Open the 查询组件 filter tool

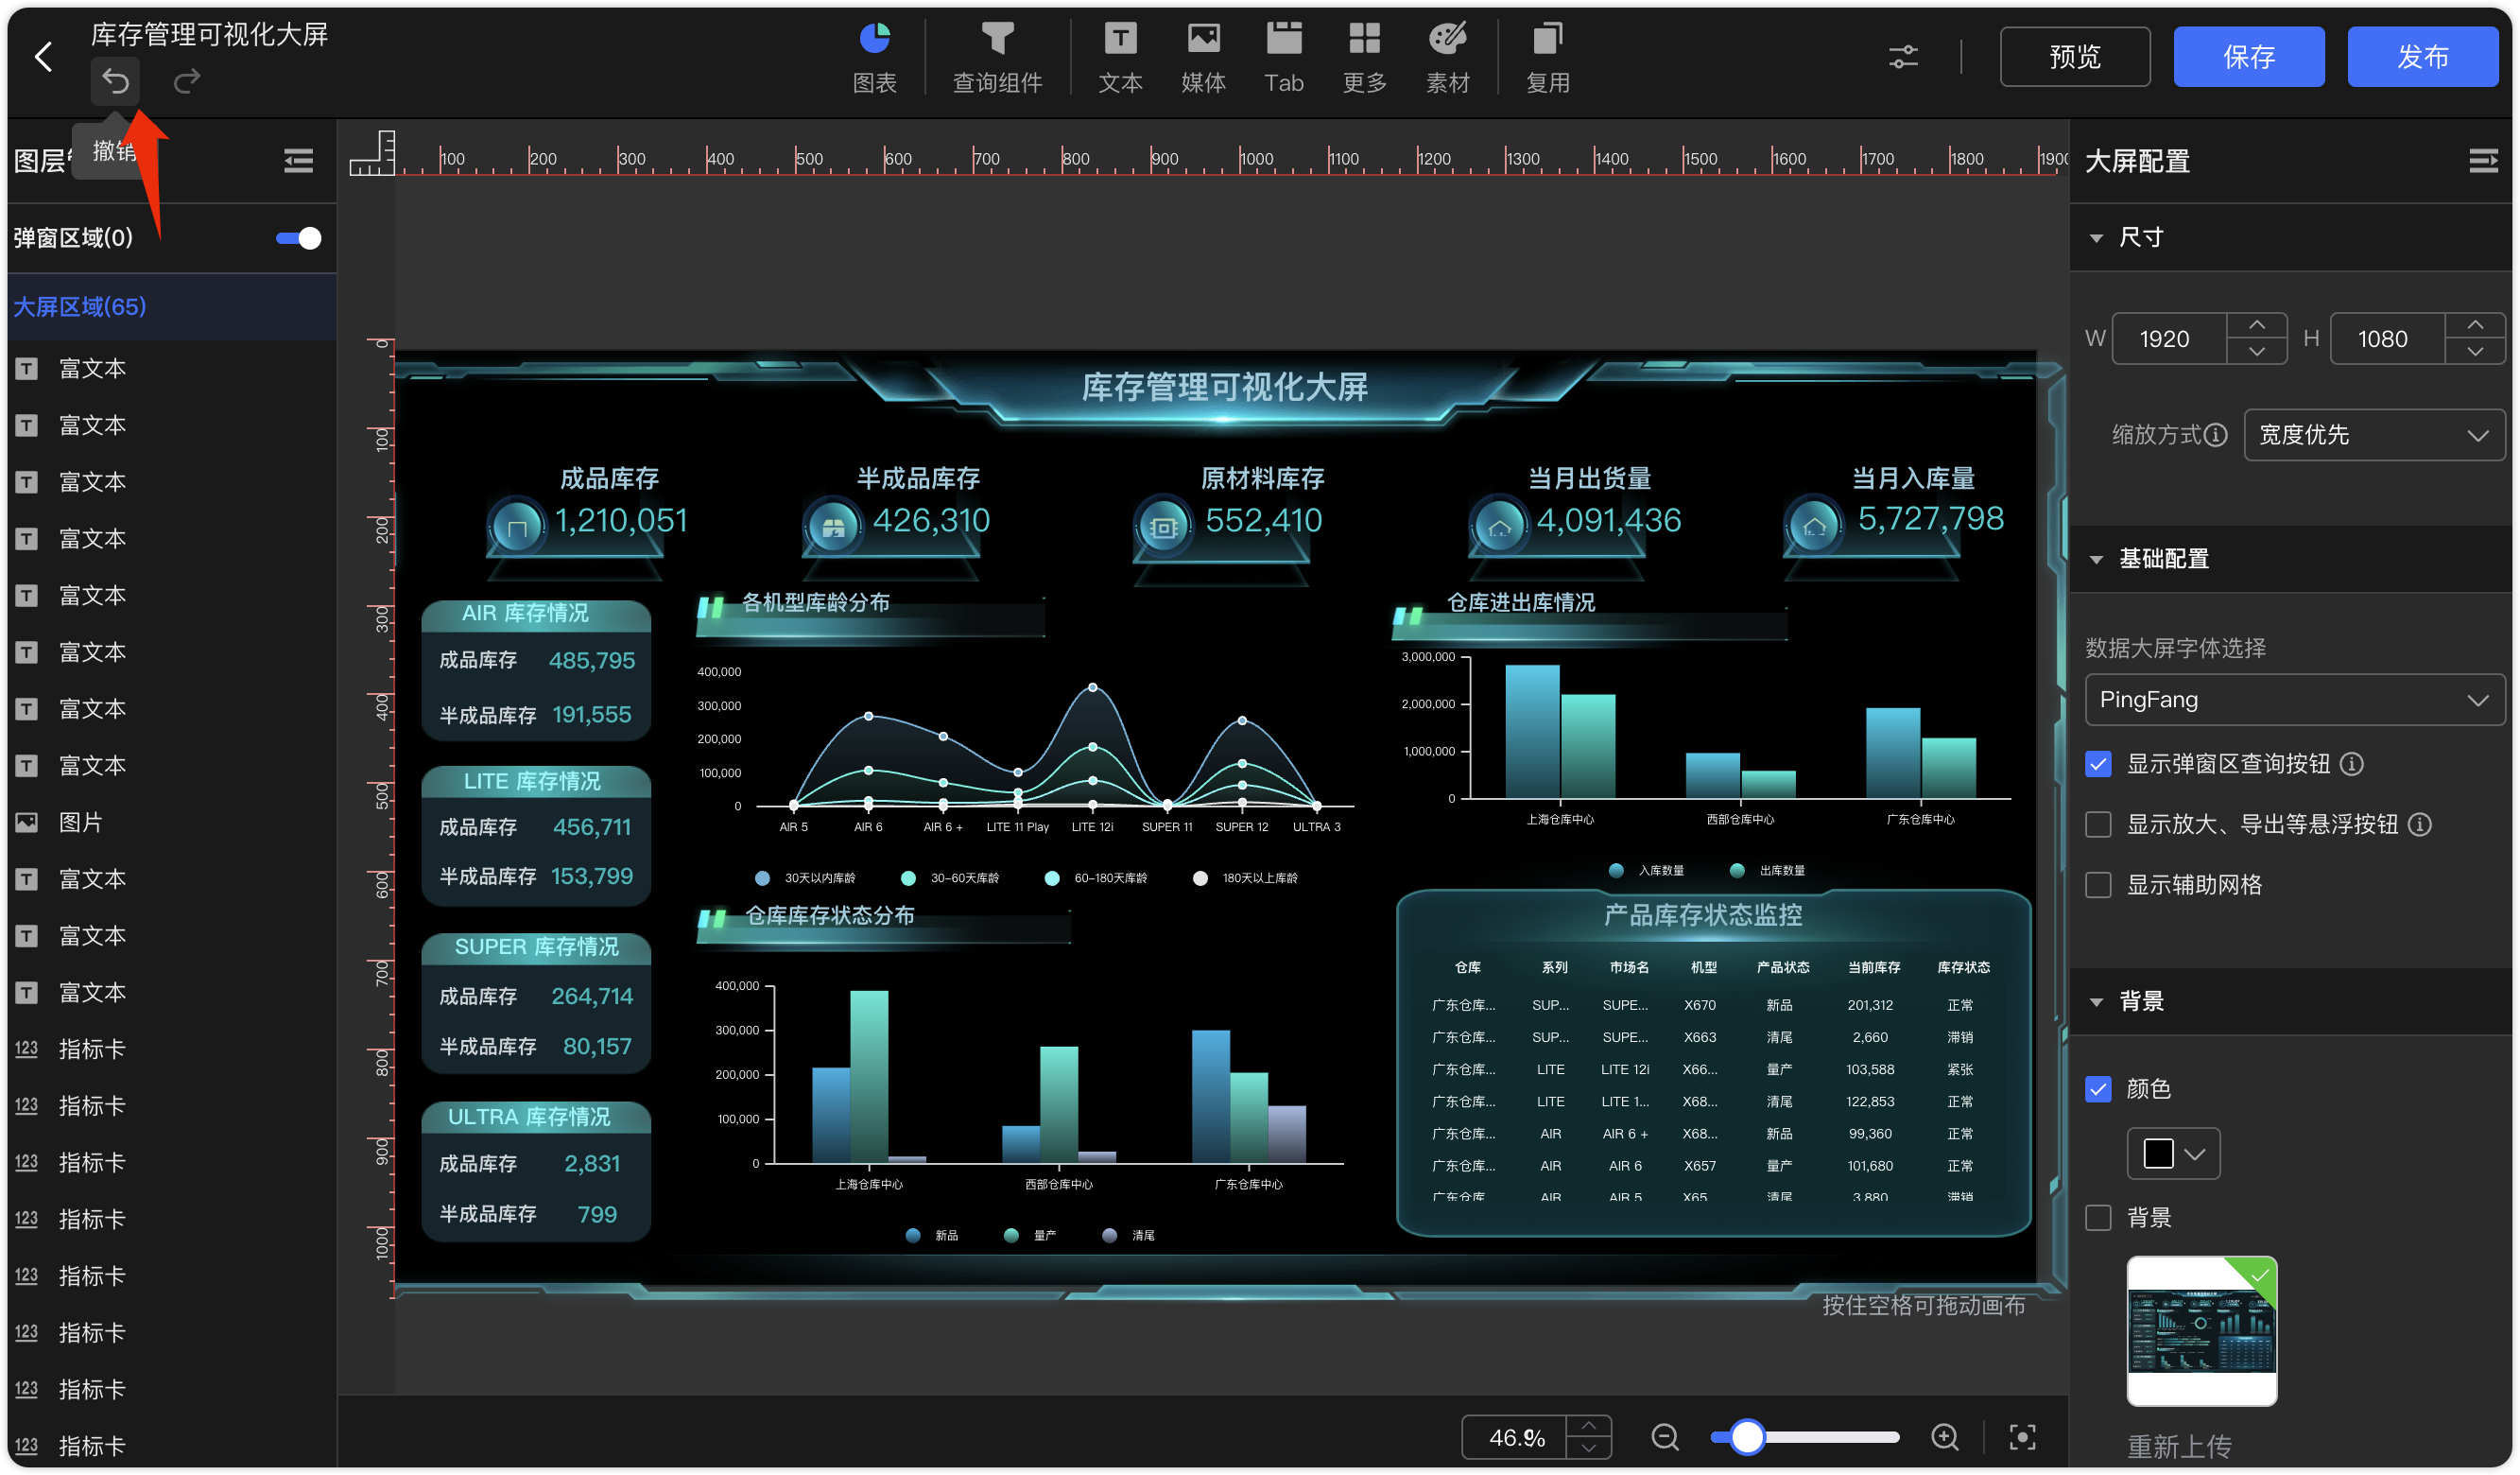coord(997,58)
